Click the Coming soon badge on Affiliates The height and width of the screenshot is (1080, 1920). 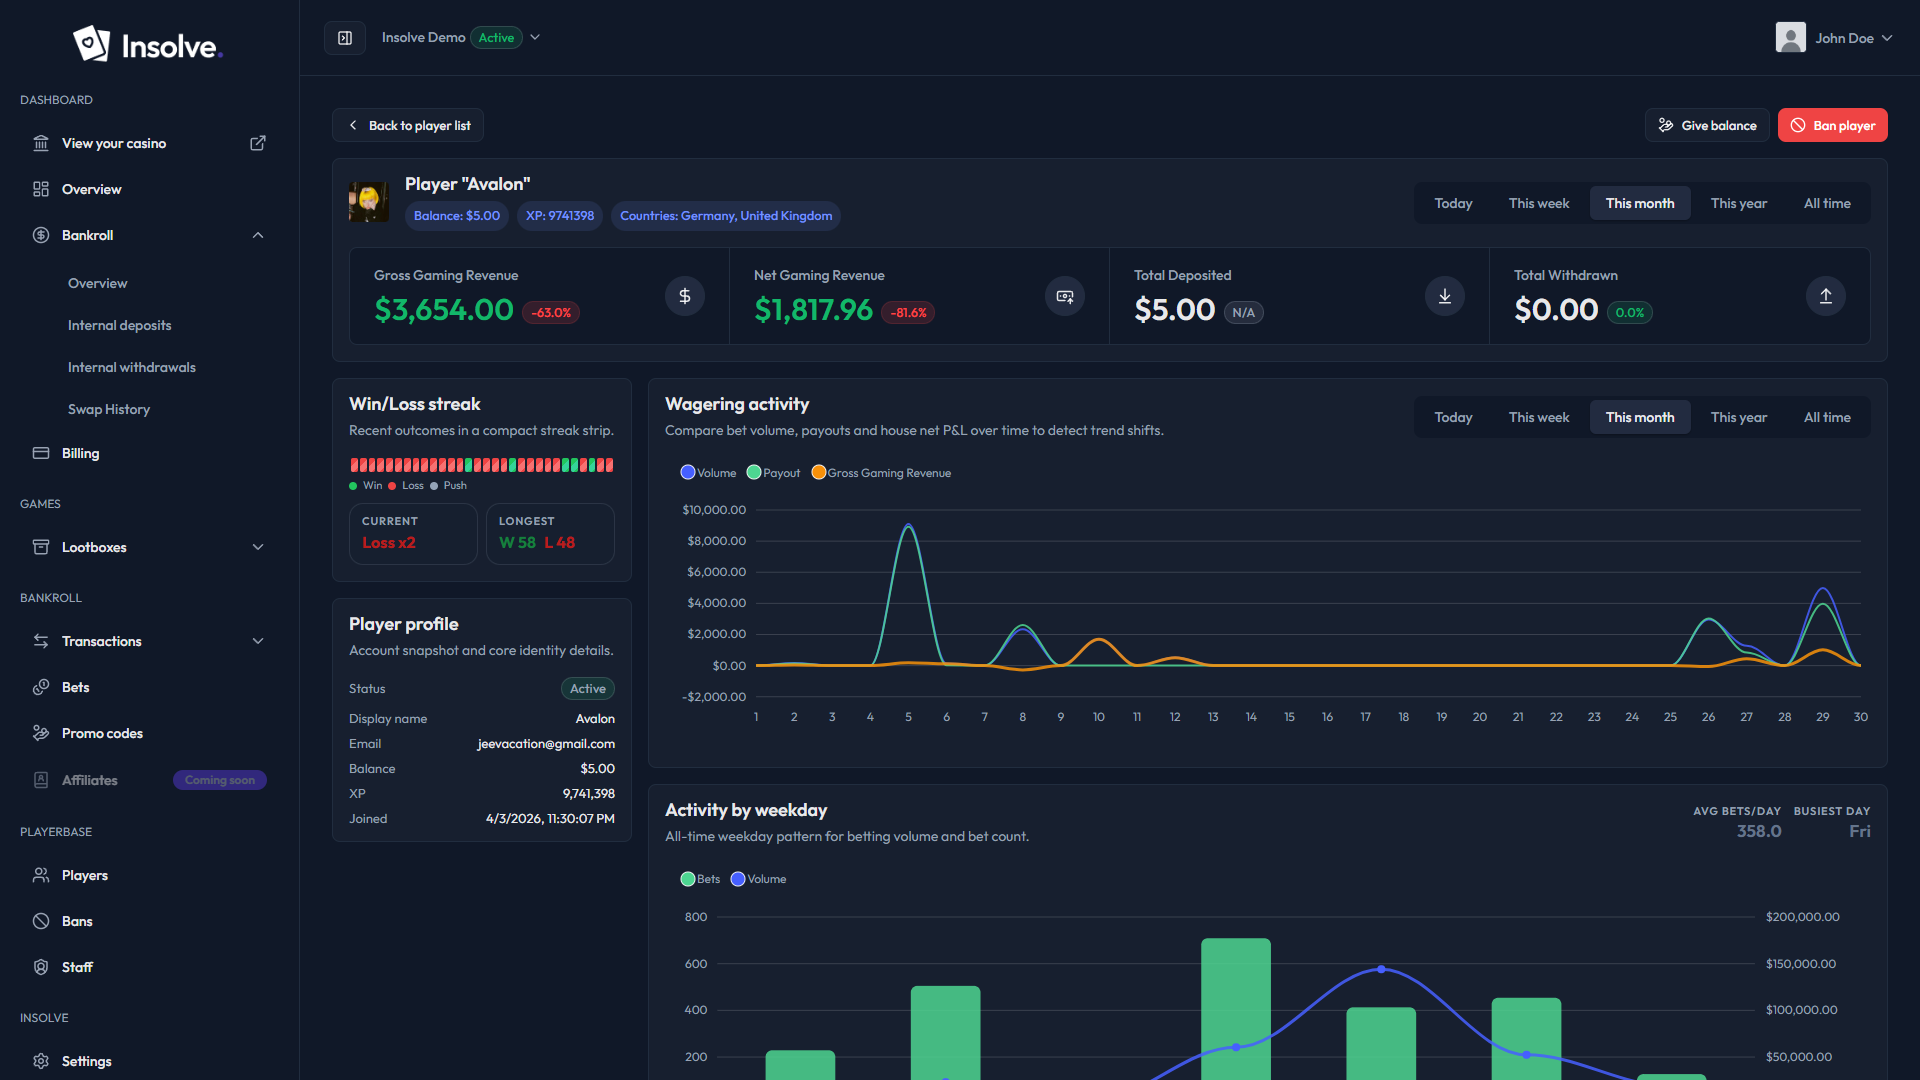220,780
